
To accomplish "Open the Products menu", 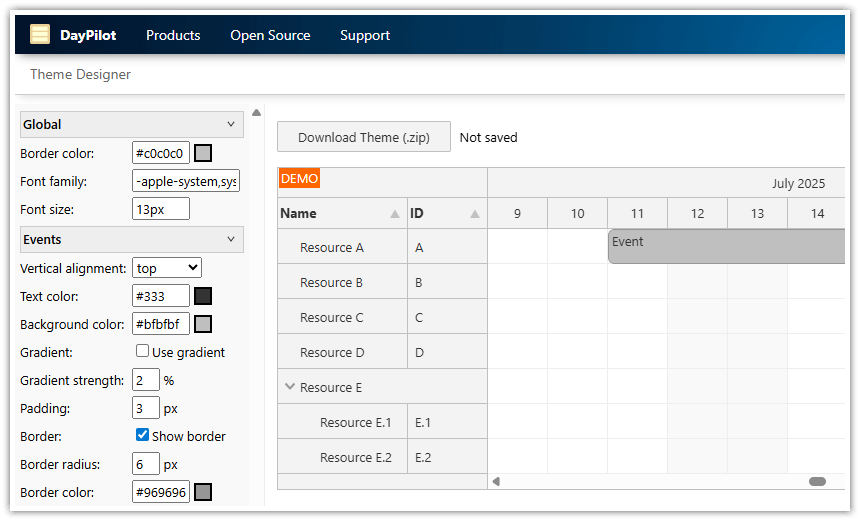I will click(x=173, y=35).
